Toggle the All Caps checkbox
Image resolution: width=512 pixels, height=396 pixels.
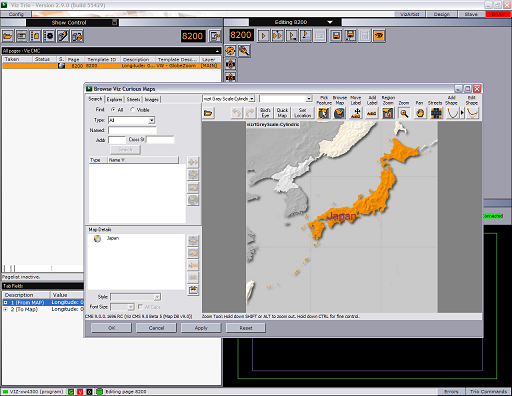(140, 307)
